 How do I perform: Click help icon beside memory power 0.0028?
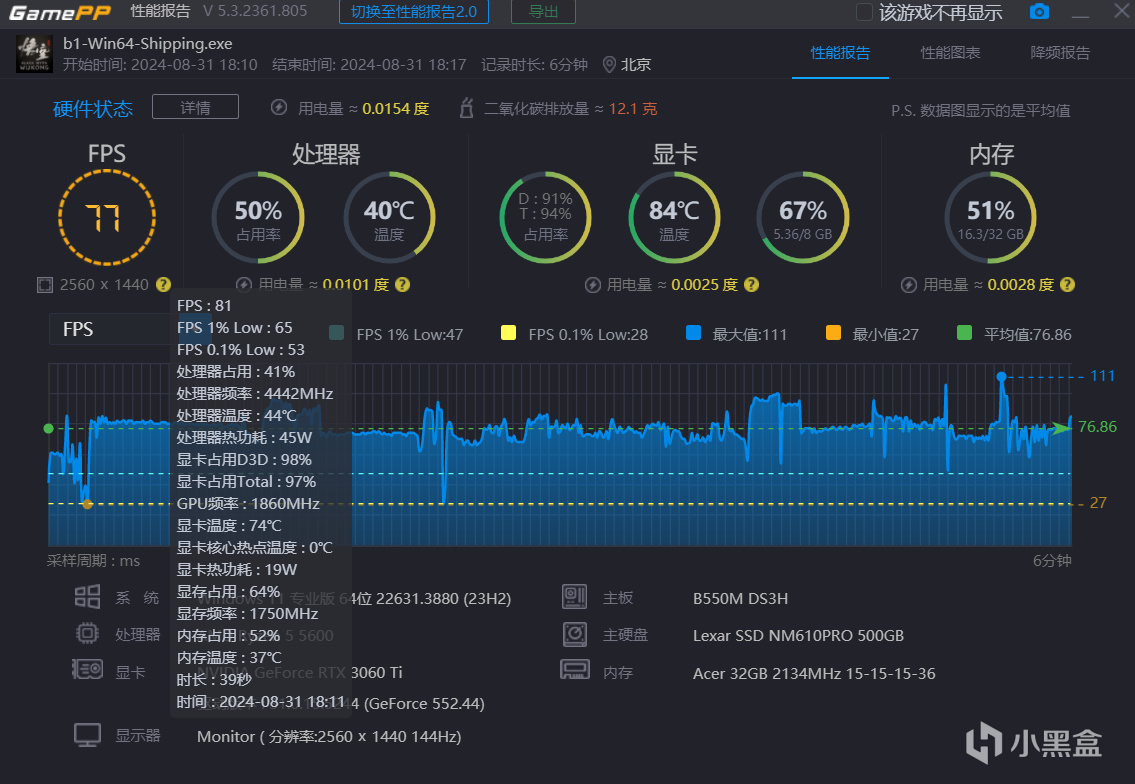[1067, 284]
